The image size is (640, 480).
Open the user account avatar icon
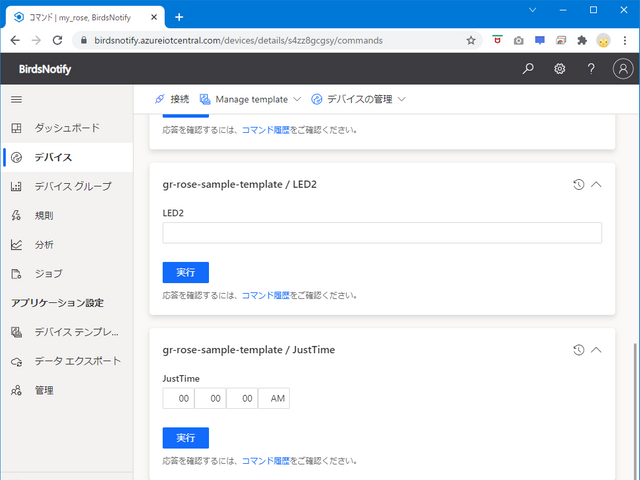623,69
